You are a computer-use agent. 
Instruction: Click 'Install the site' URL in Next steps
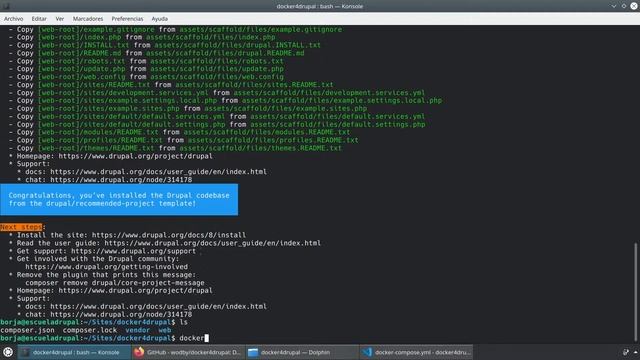pos(169,235)
